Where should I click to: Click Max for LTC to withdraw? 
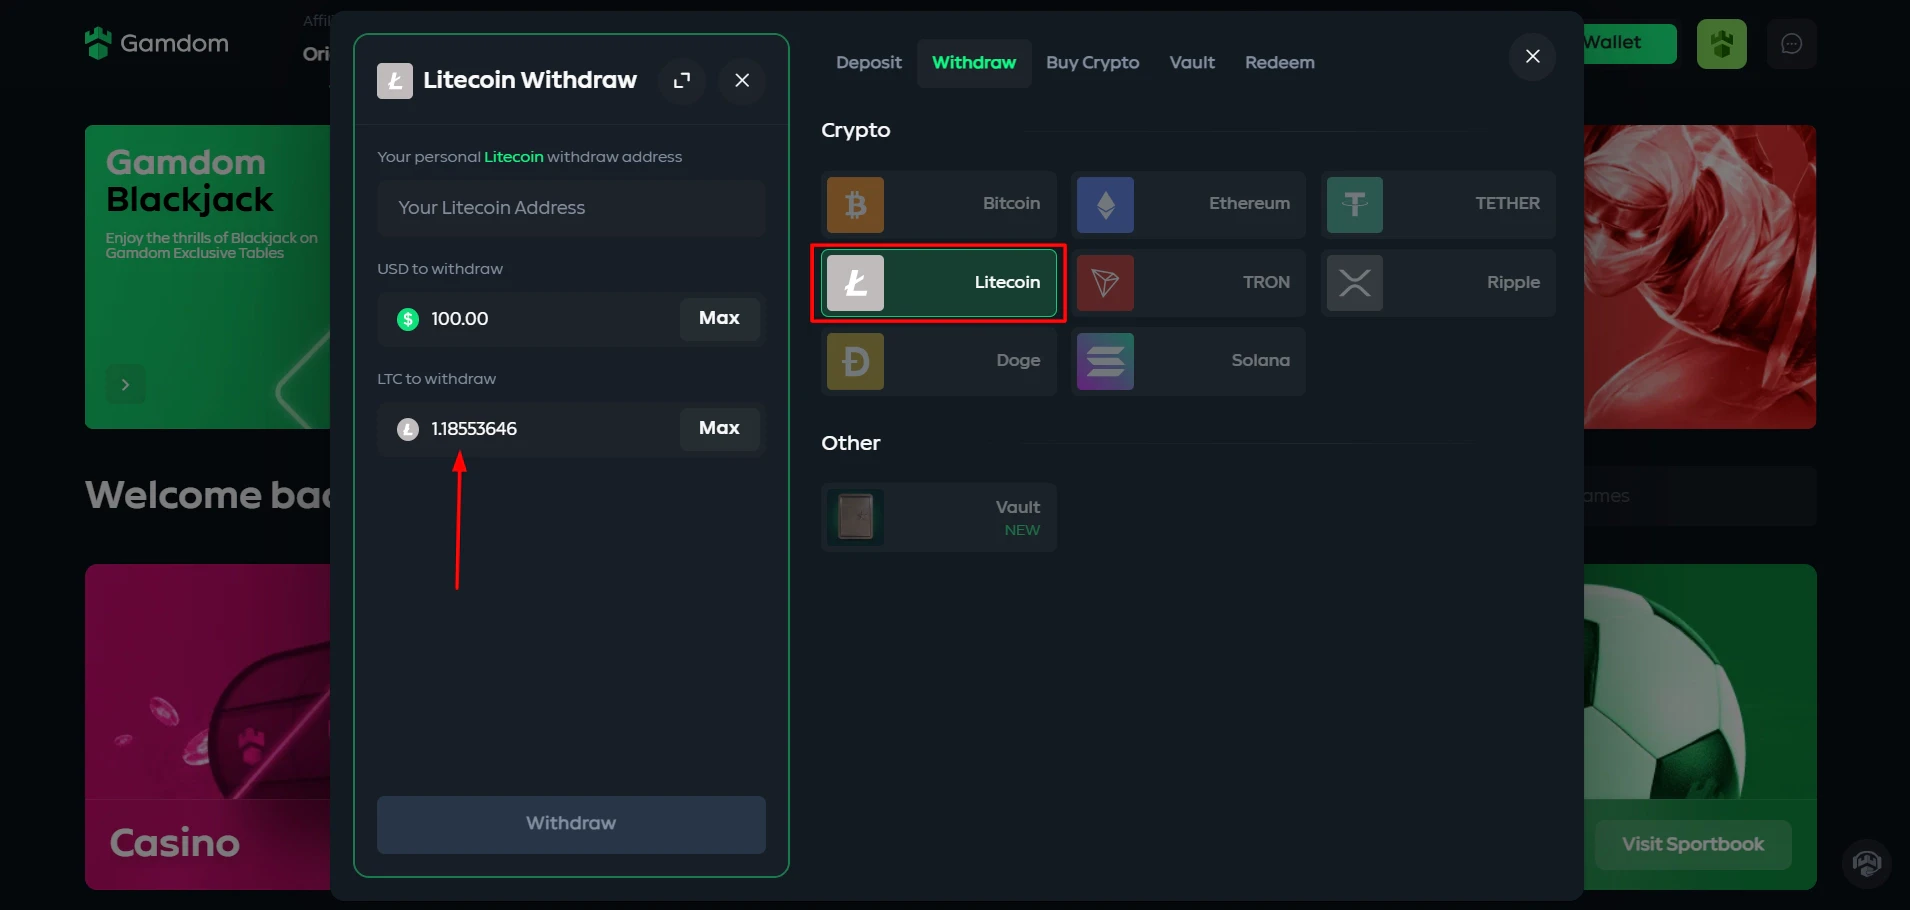tap(719, 429)
